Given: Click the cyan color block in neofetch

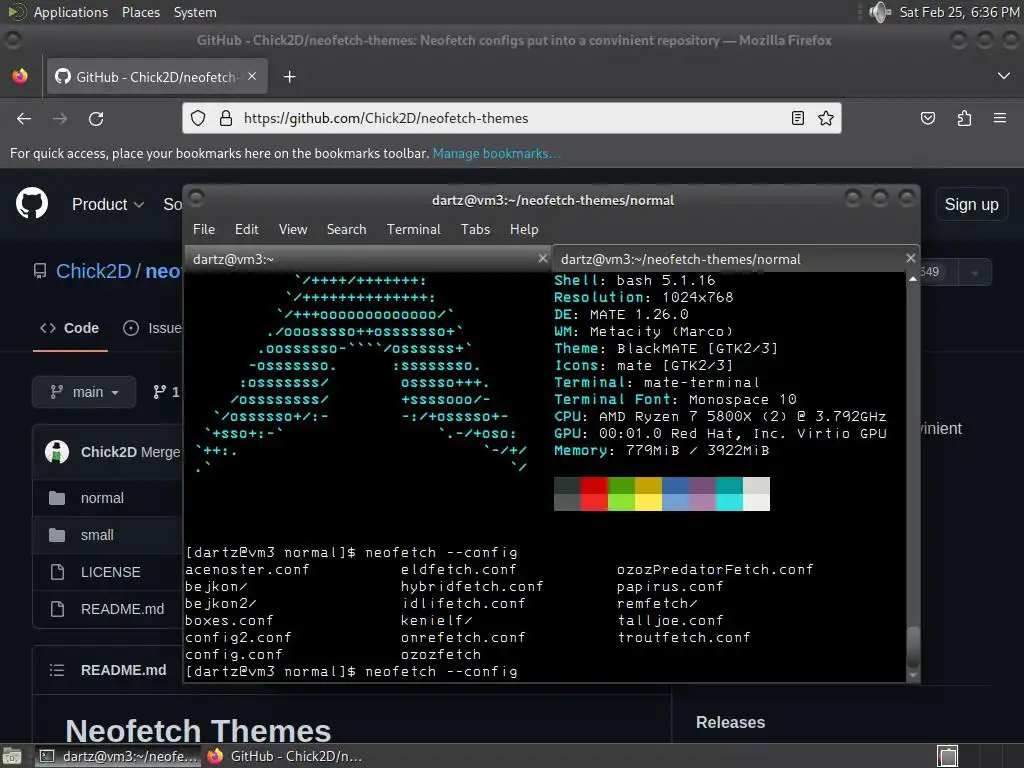Looking at the screenshot, I should (x=729, y=494).
